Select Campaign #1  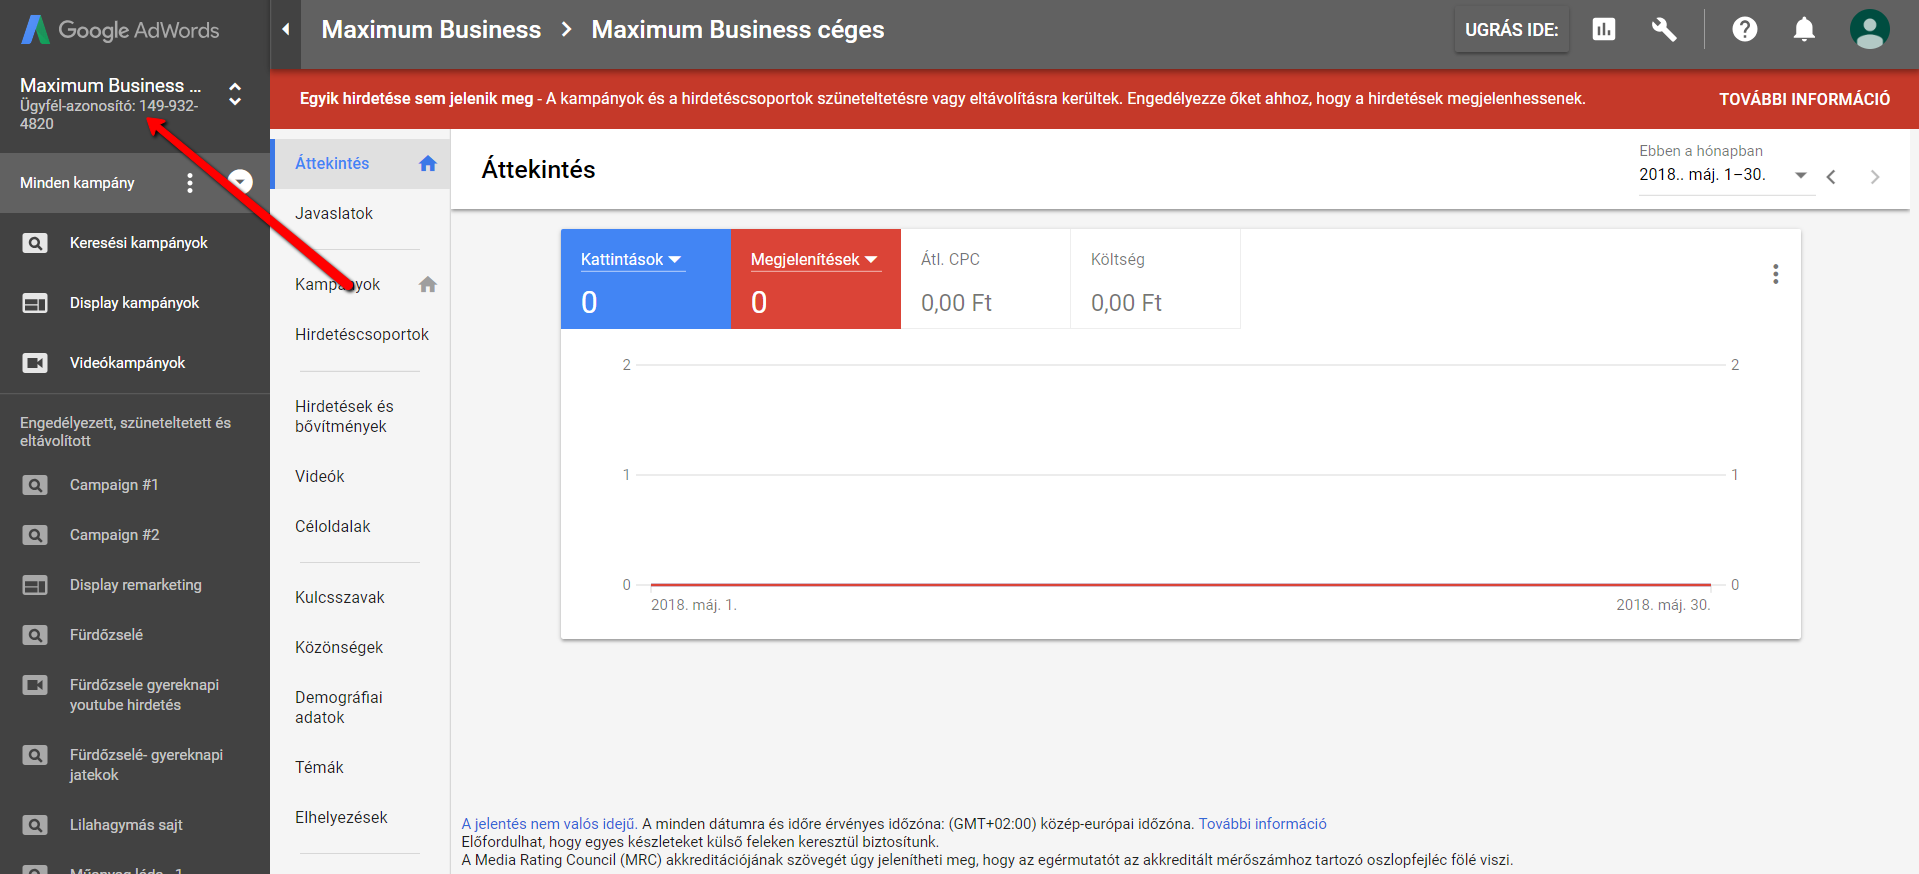tap(114, 485)
